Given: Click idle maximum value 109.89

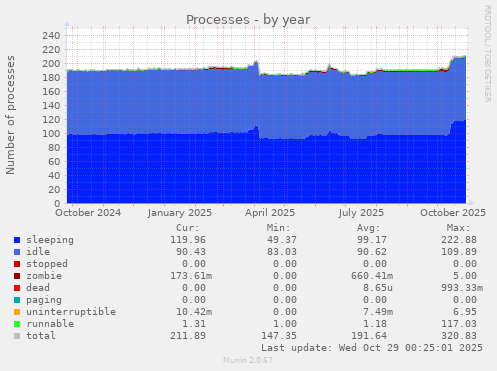Looking at the screenshot, I should tap(459, 252).
